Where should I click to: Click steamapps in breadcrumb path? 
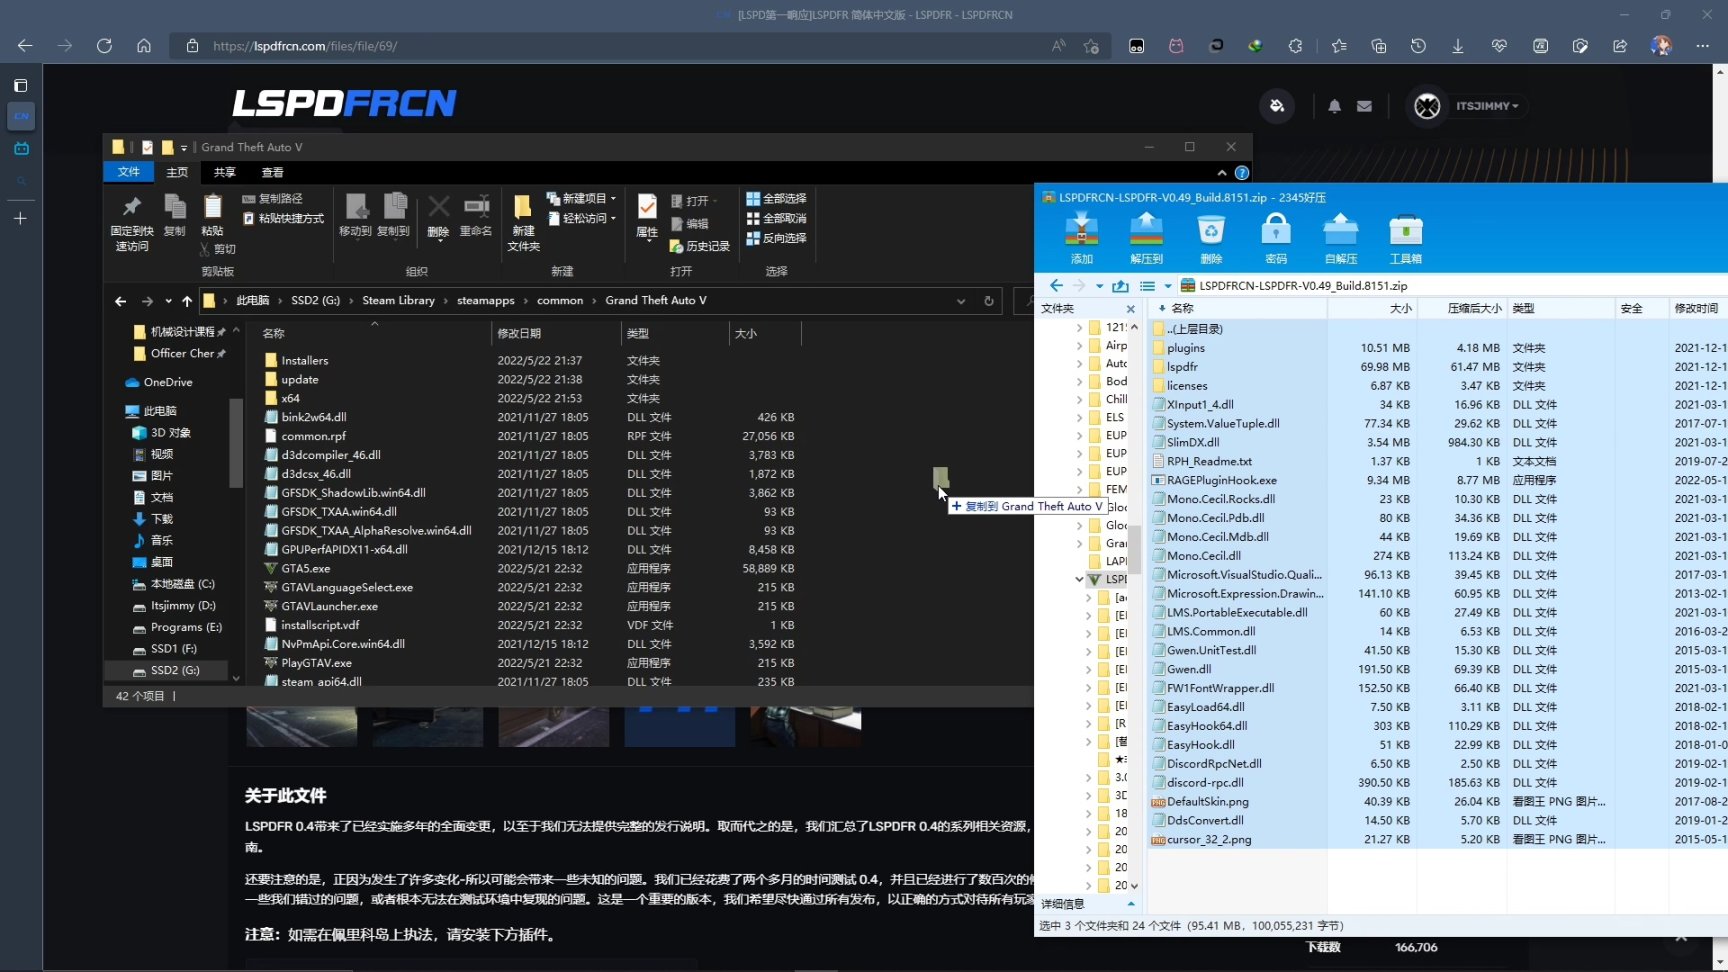click(486, 301)
